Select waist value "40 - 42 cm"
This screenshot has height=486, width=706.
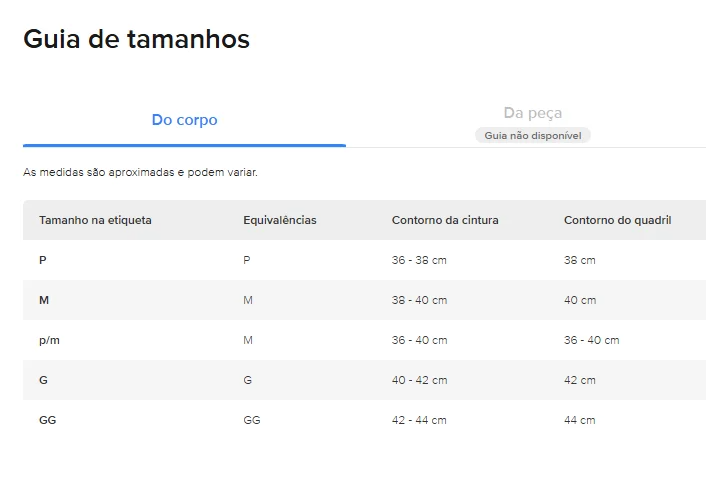click(419, 380)
